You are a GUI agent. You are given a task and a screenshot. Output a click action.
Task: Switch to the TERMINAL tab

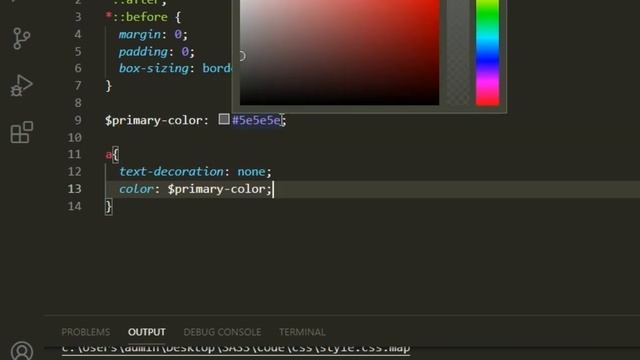tap(302, 332)
